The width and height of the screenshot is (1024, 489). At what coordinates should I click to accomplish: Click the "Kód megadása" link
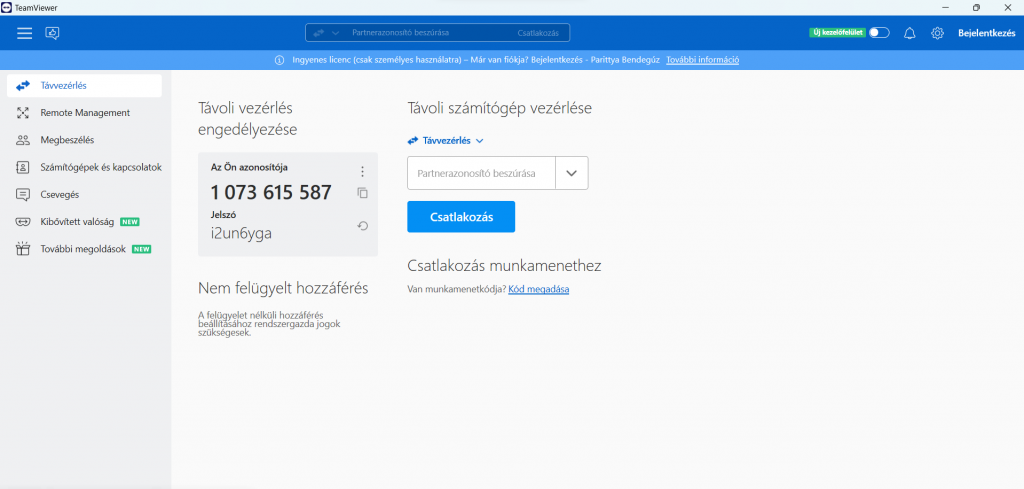point(538,289)
